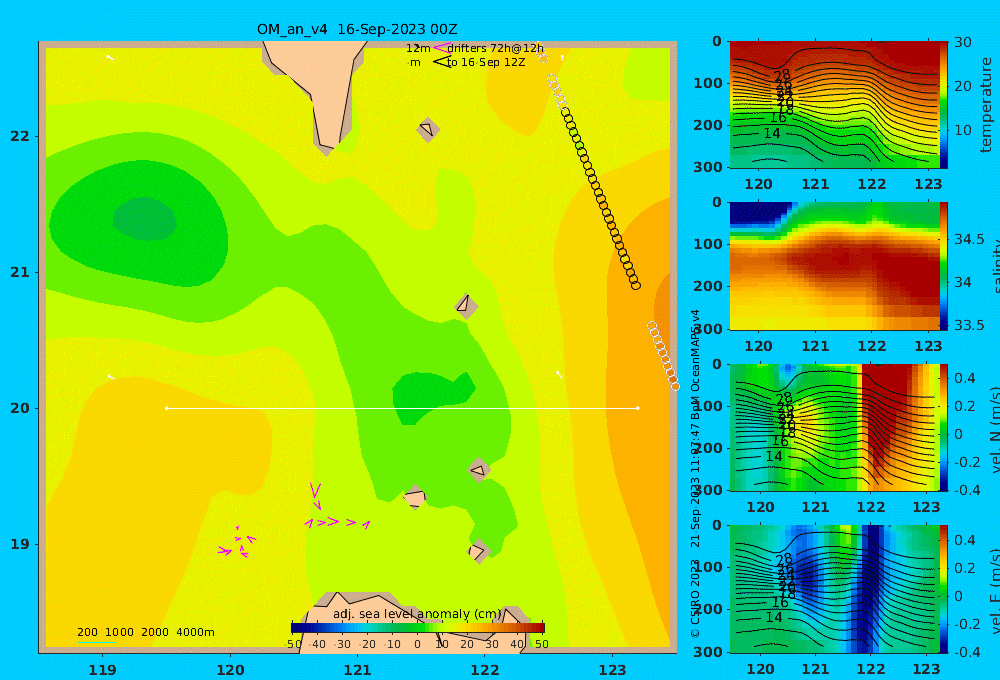Click the black arrow beside 'to 16 Sep 12Z'
This screenshot has width=1000, height=680.
click(x=442, y=62)
